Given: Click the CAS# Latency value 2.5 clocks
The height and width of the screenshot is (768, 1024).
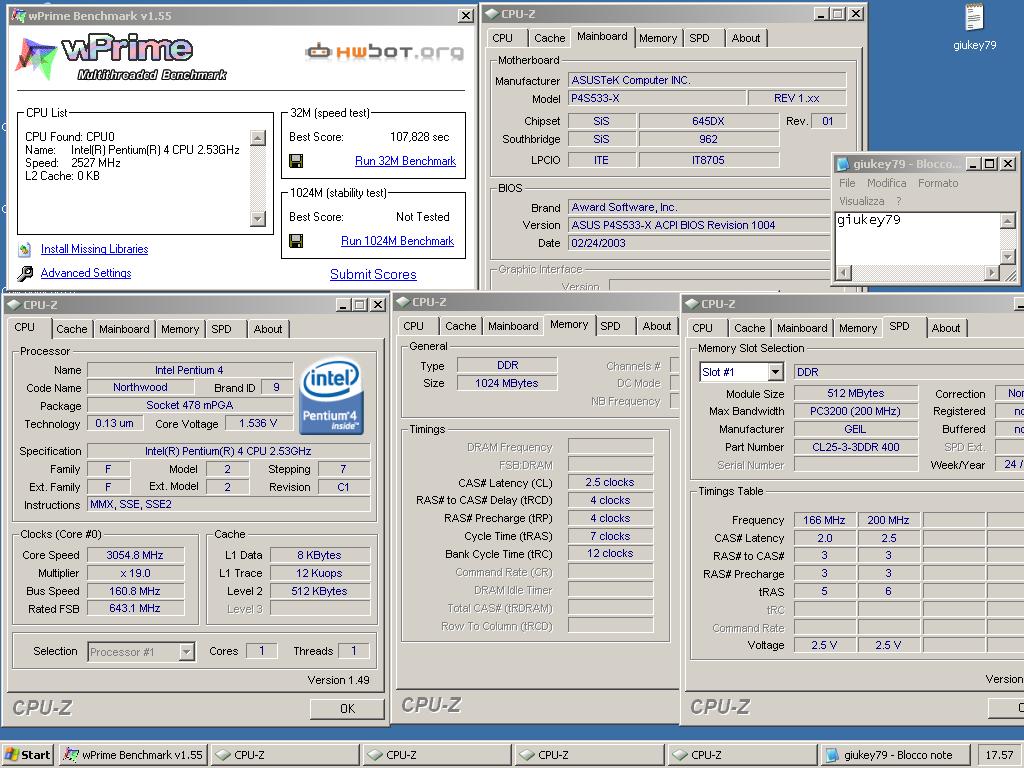Looking at the screenshot, I should click(610, 482).
